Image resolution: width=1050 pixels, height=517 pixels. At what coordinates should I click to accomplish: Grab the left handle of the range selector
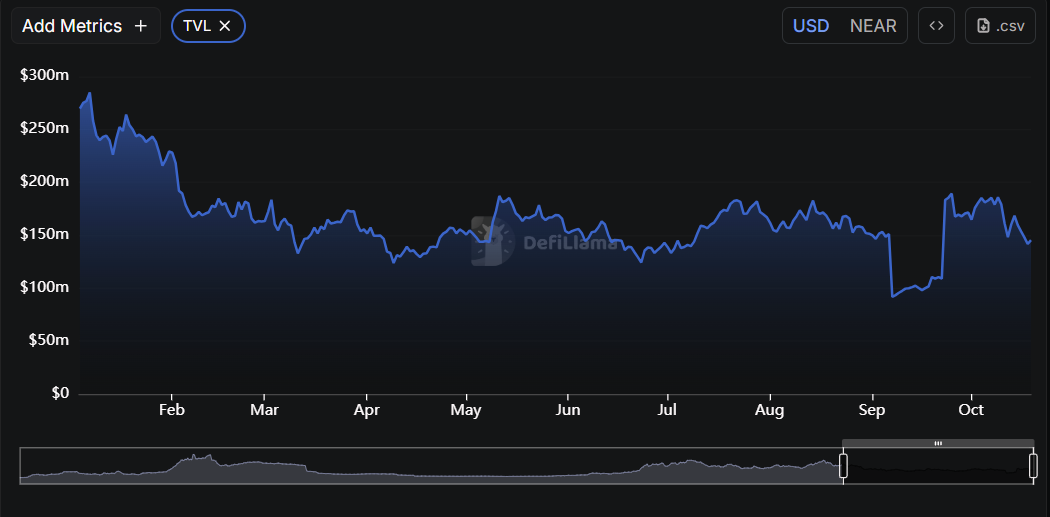(843, 465)
